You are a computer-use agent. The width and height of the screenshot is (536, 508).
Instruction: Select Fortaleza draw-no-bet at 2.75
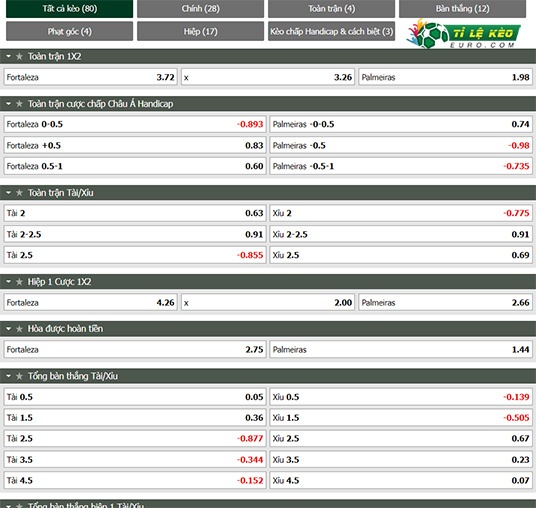135,349
